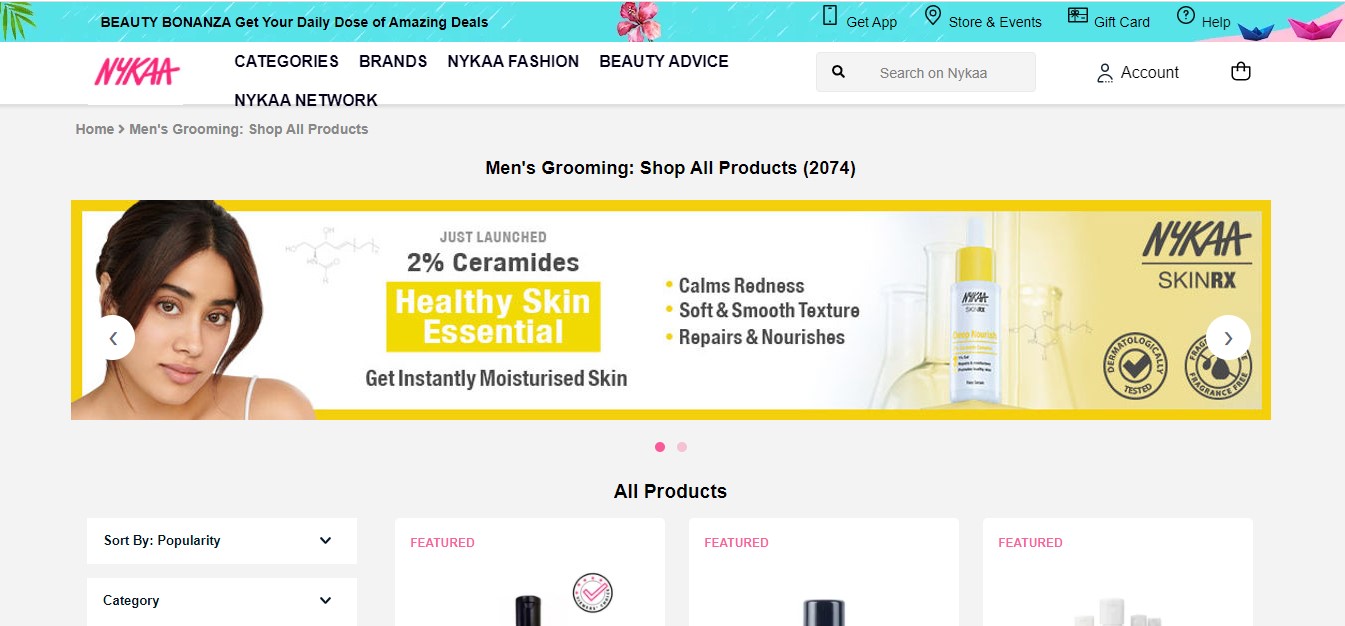Open the CATEGORIES menu
This screenshot has width=1345, height=626.
pyautogui.click(x=286, y=61)
